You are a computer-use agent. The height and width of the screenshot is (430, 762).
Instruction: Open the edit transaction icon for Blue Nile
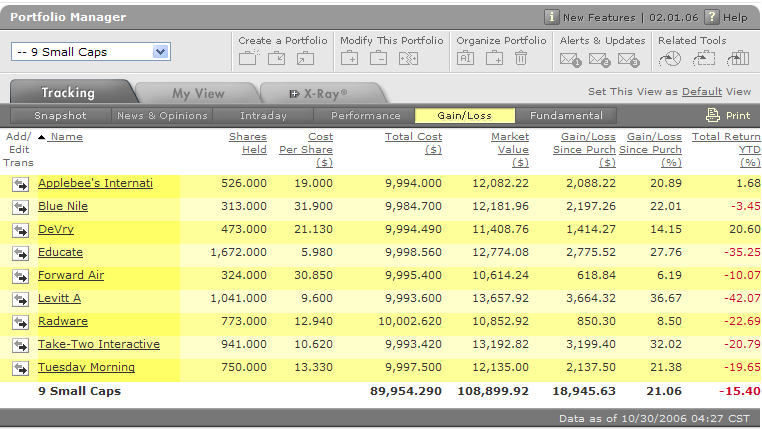[20, 207]
